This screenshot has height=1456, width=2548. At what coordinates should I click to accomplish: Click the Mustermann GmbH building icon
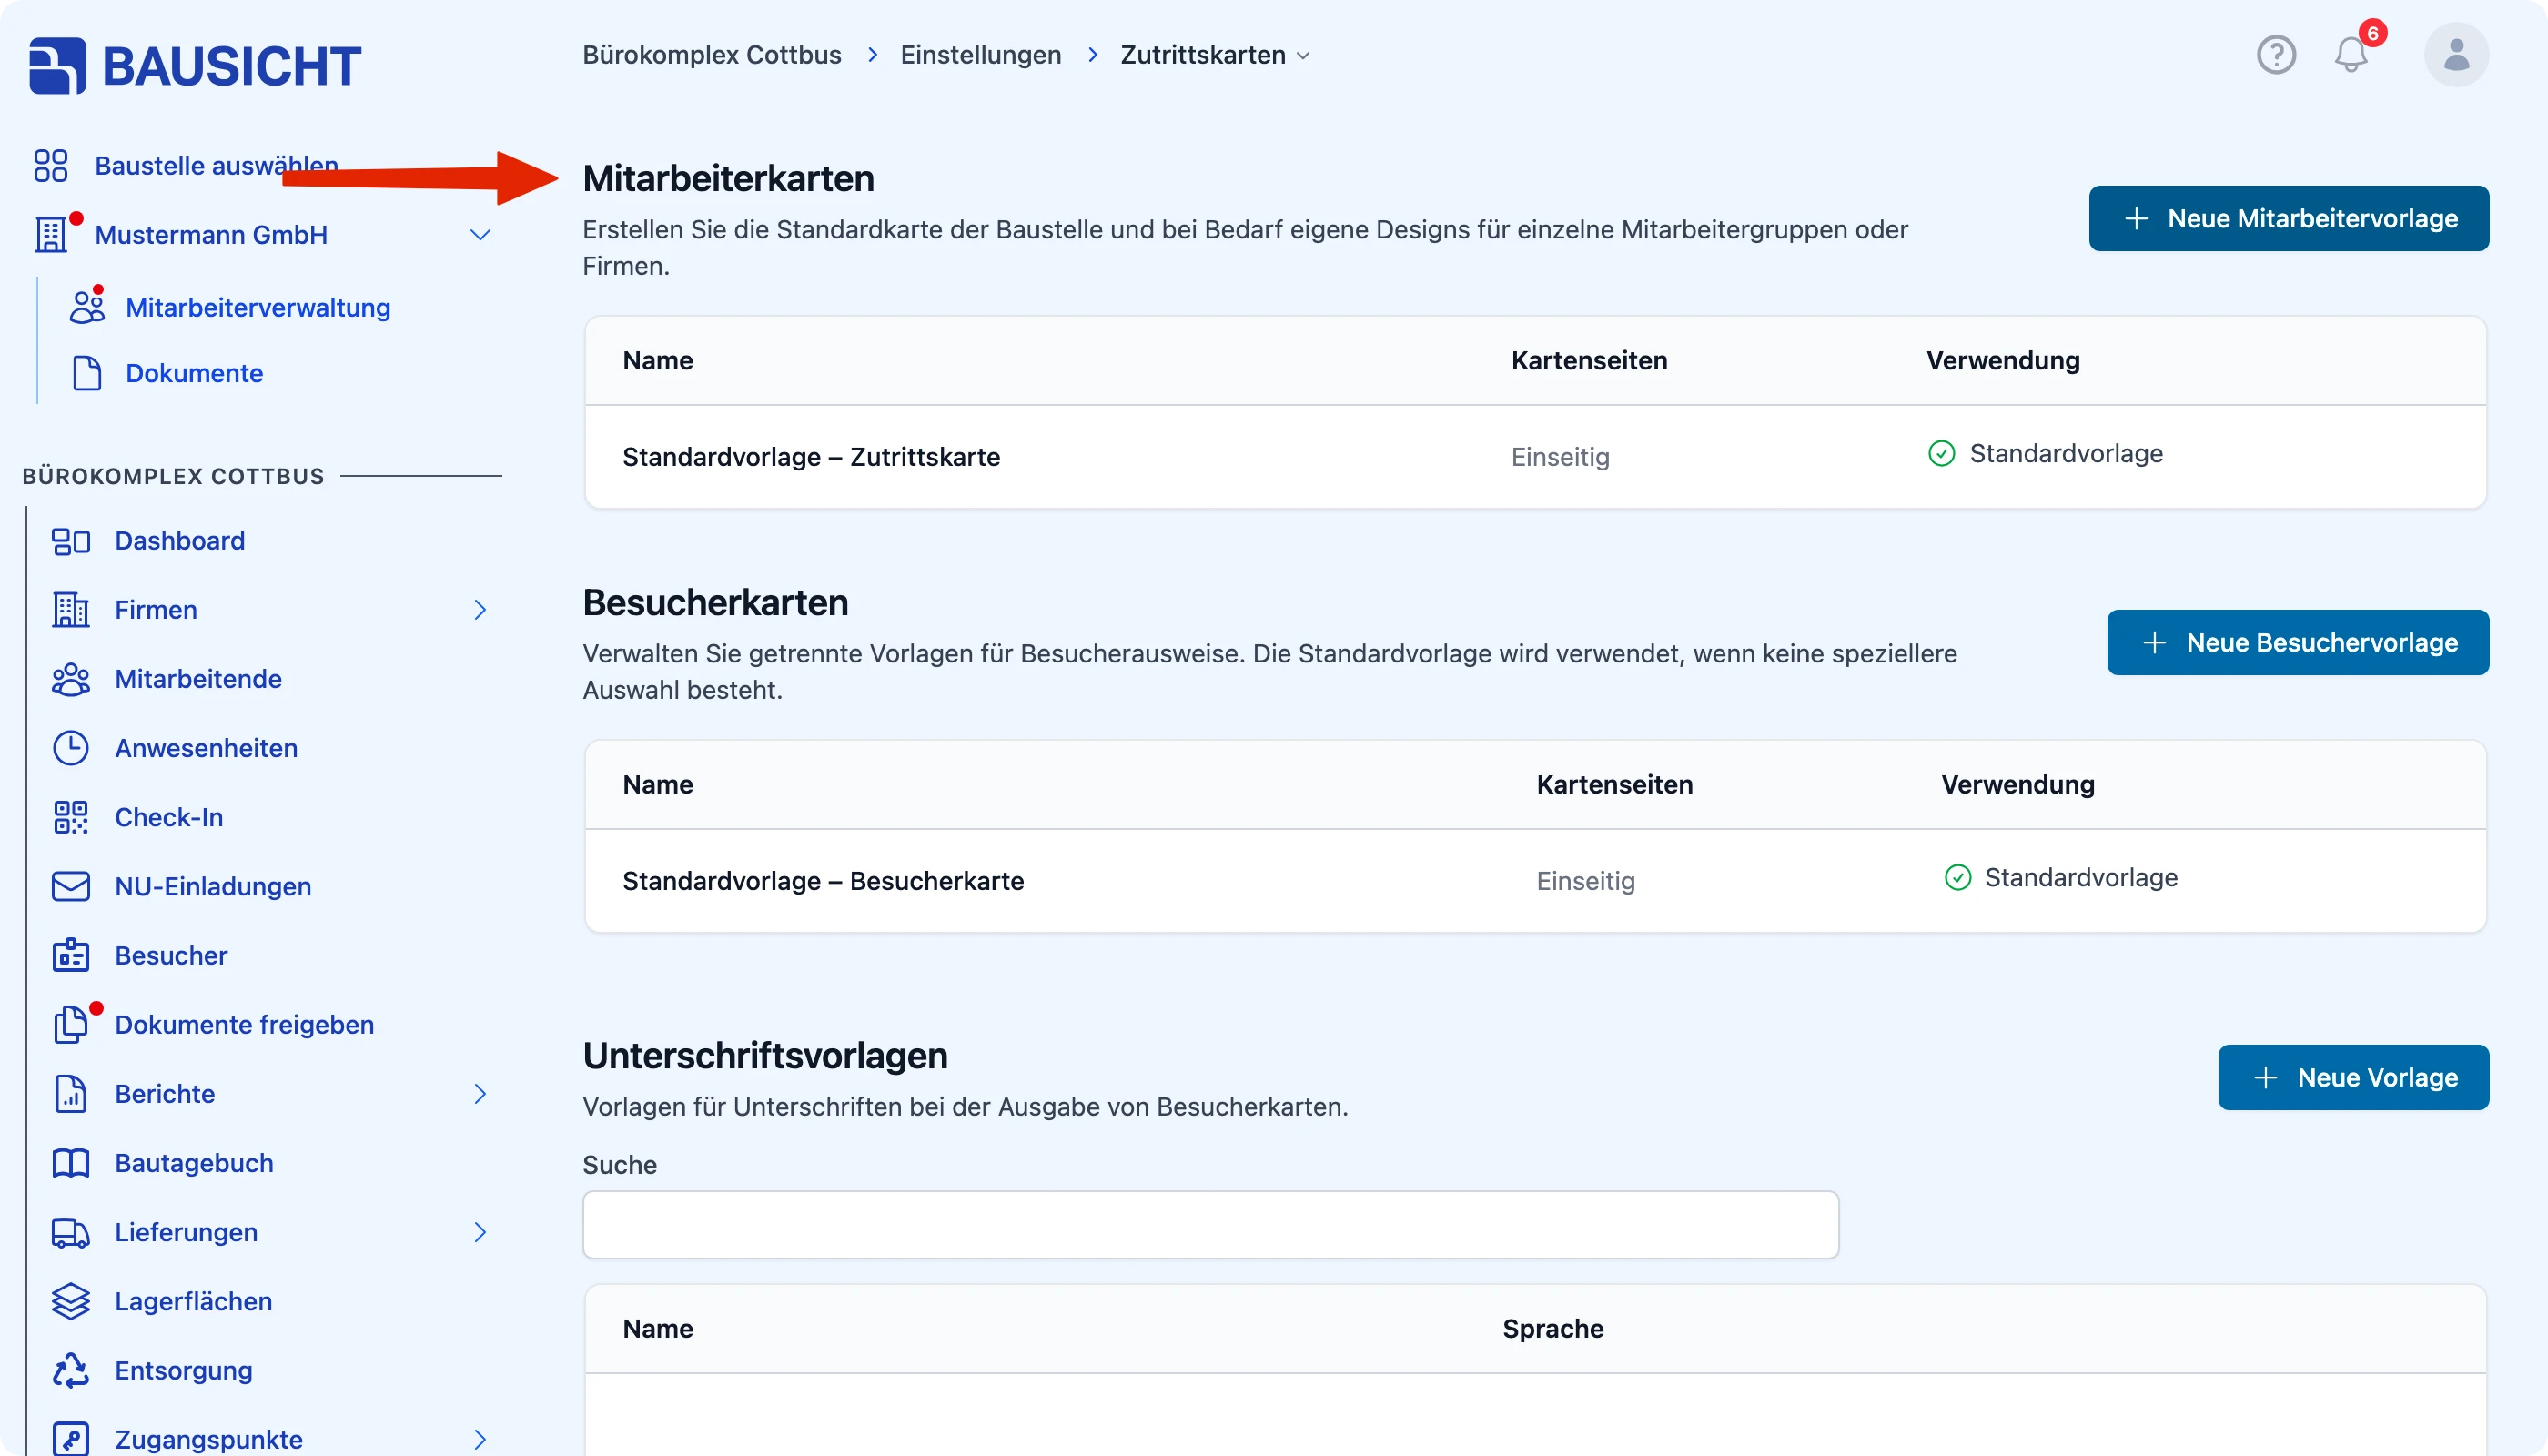51,235
